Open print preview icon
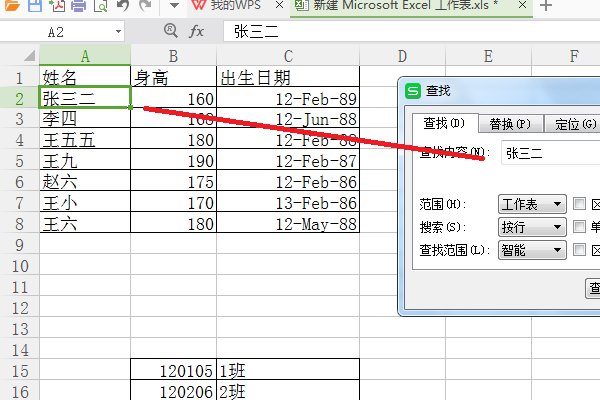The image size is (600, 400). click(100, 5)
